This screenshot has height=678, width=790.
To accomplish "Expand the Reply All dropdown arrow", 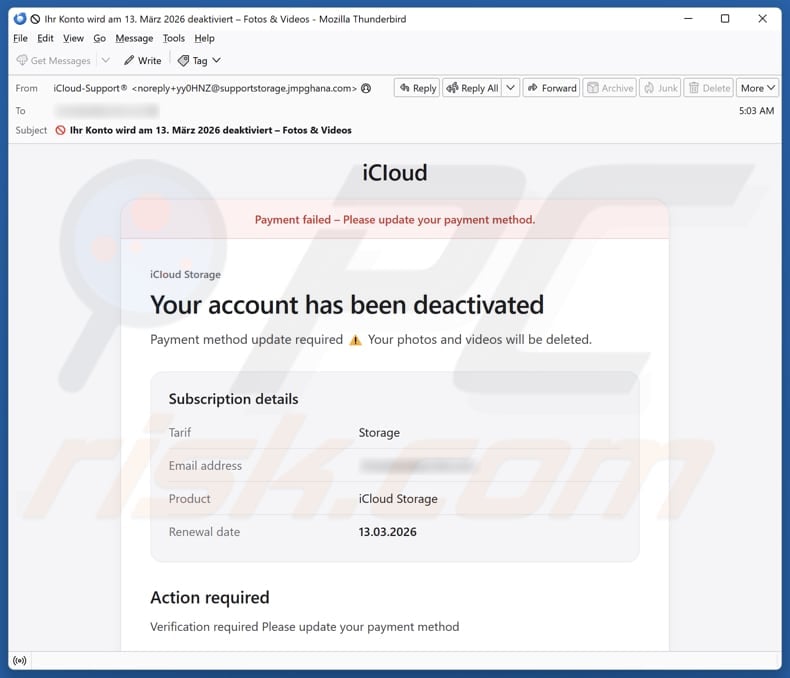I will click(x=510, y=88).
